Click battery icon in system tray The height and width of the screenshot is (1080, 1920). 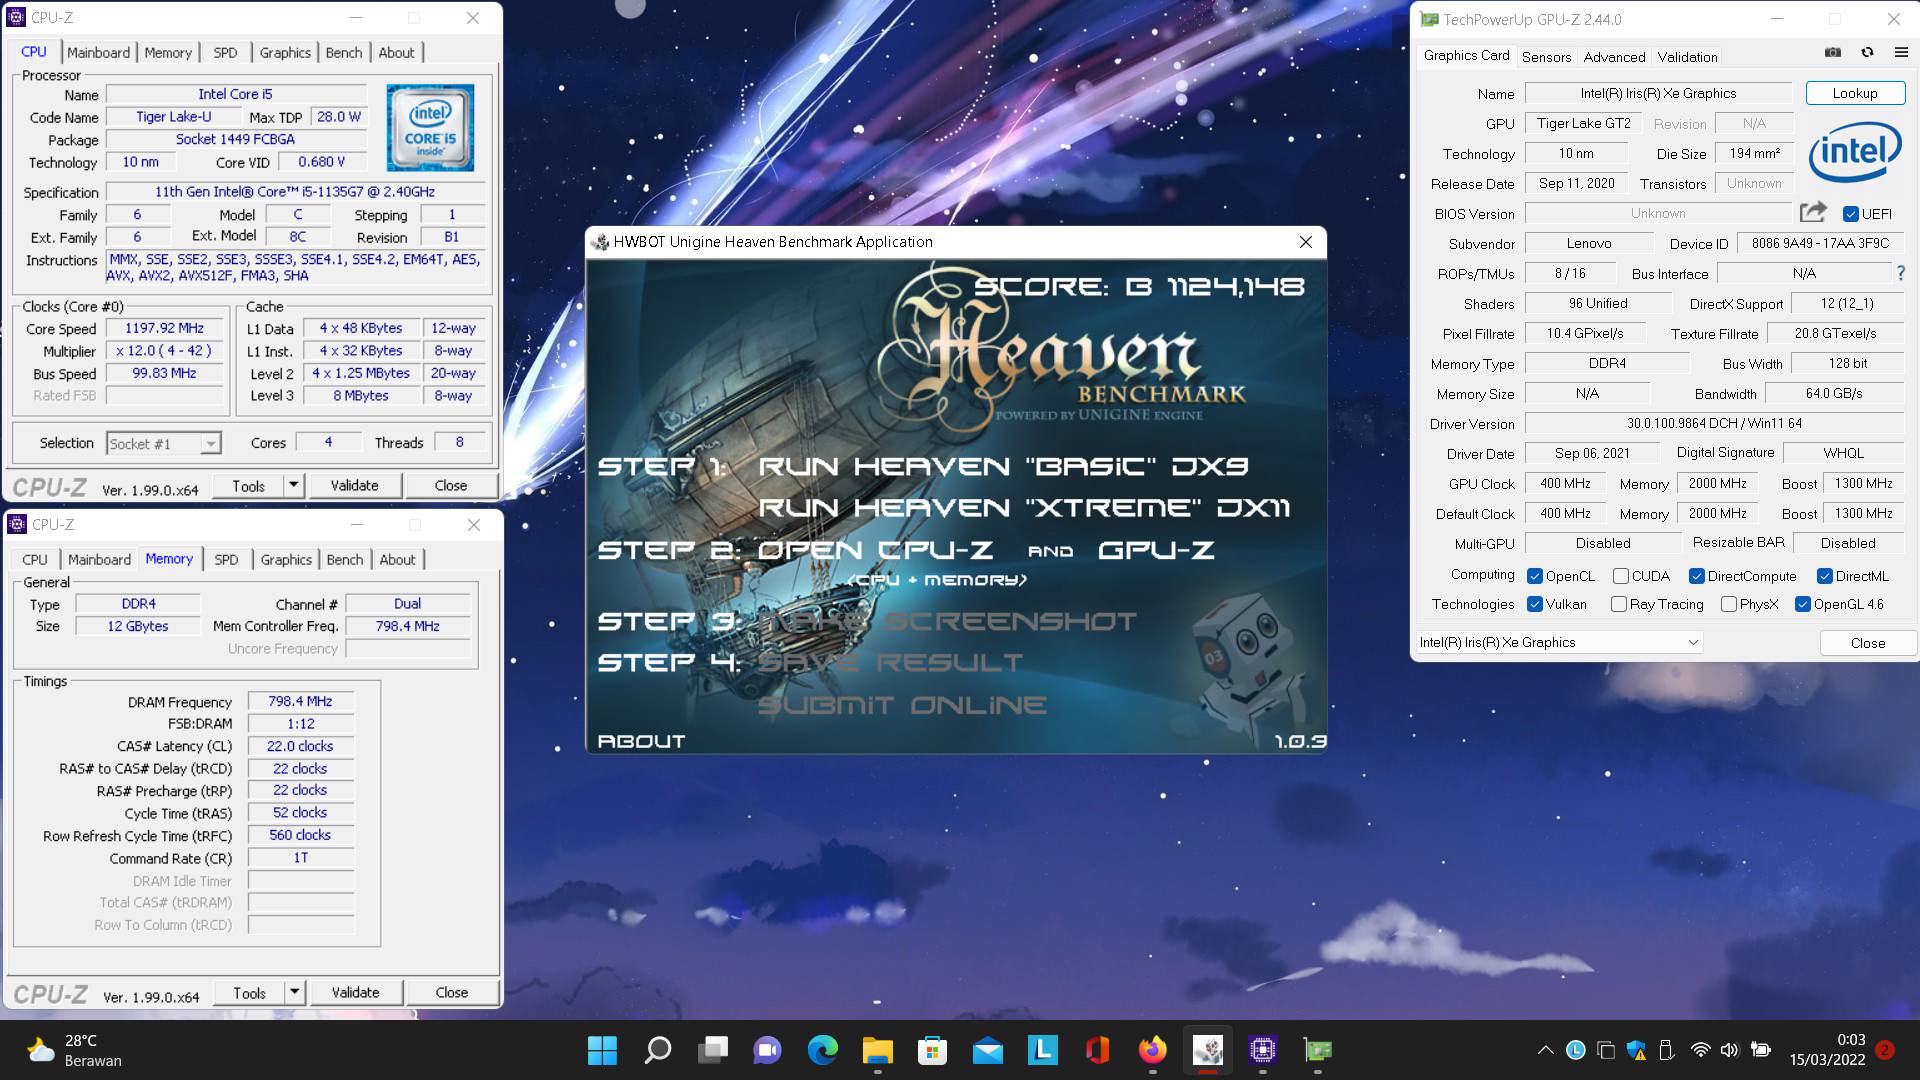point(1761,1050)
